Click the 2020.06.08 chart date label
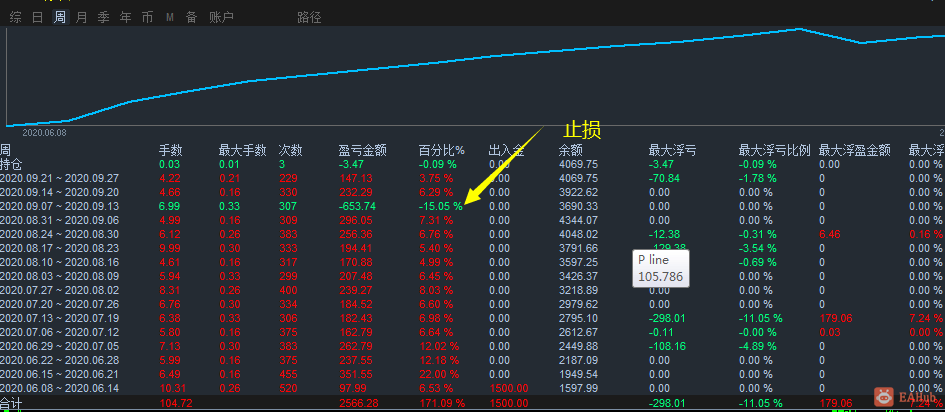This screenshot has height=412, width=945. (44, 132)
